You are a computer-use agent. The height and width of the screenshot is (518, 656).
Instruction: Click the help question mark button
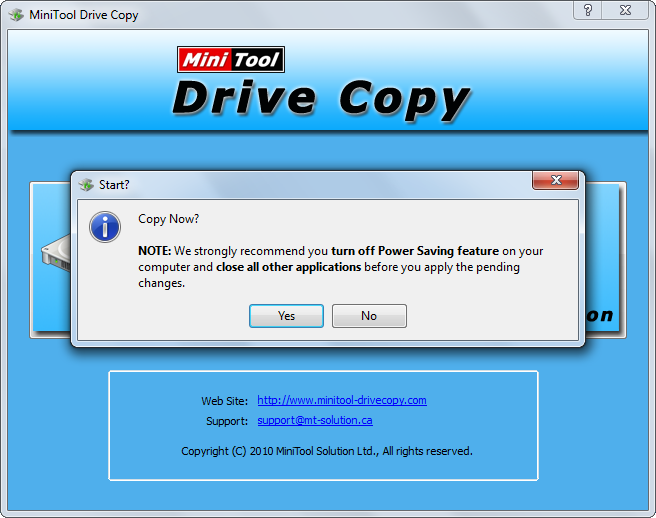pyautogui.click(x=588, y=10)
